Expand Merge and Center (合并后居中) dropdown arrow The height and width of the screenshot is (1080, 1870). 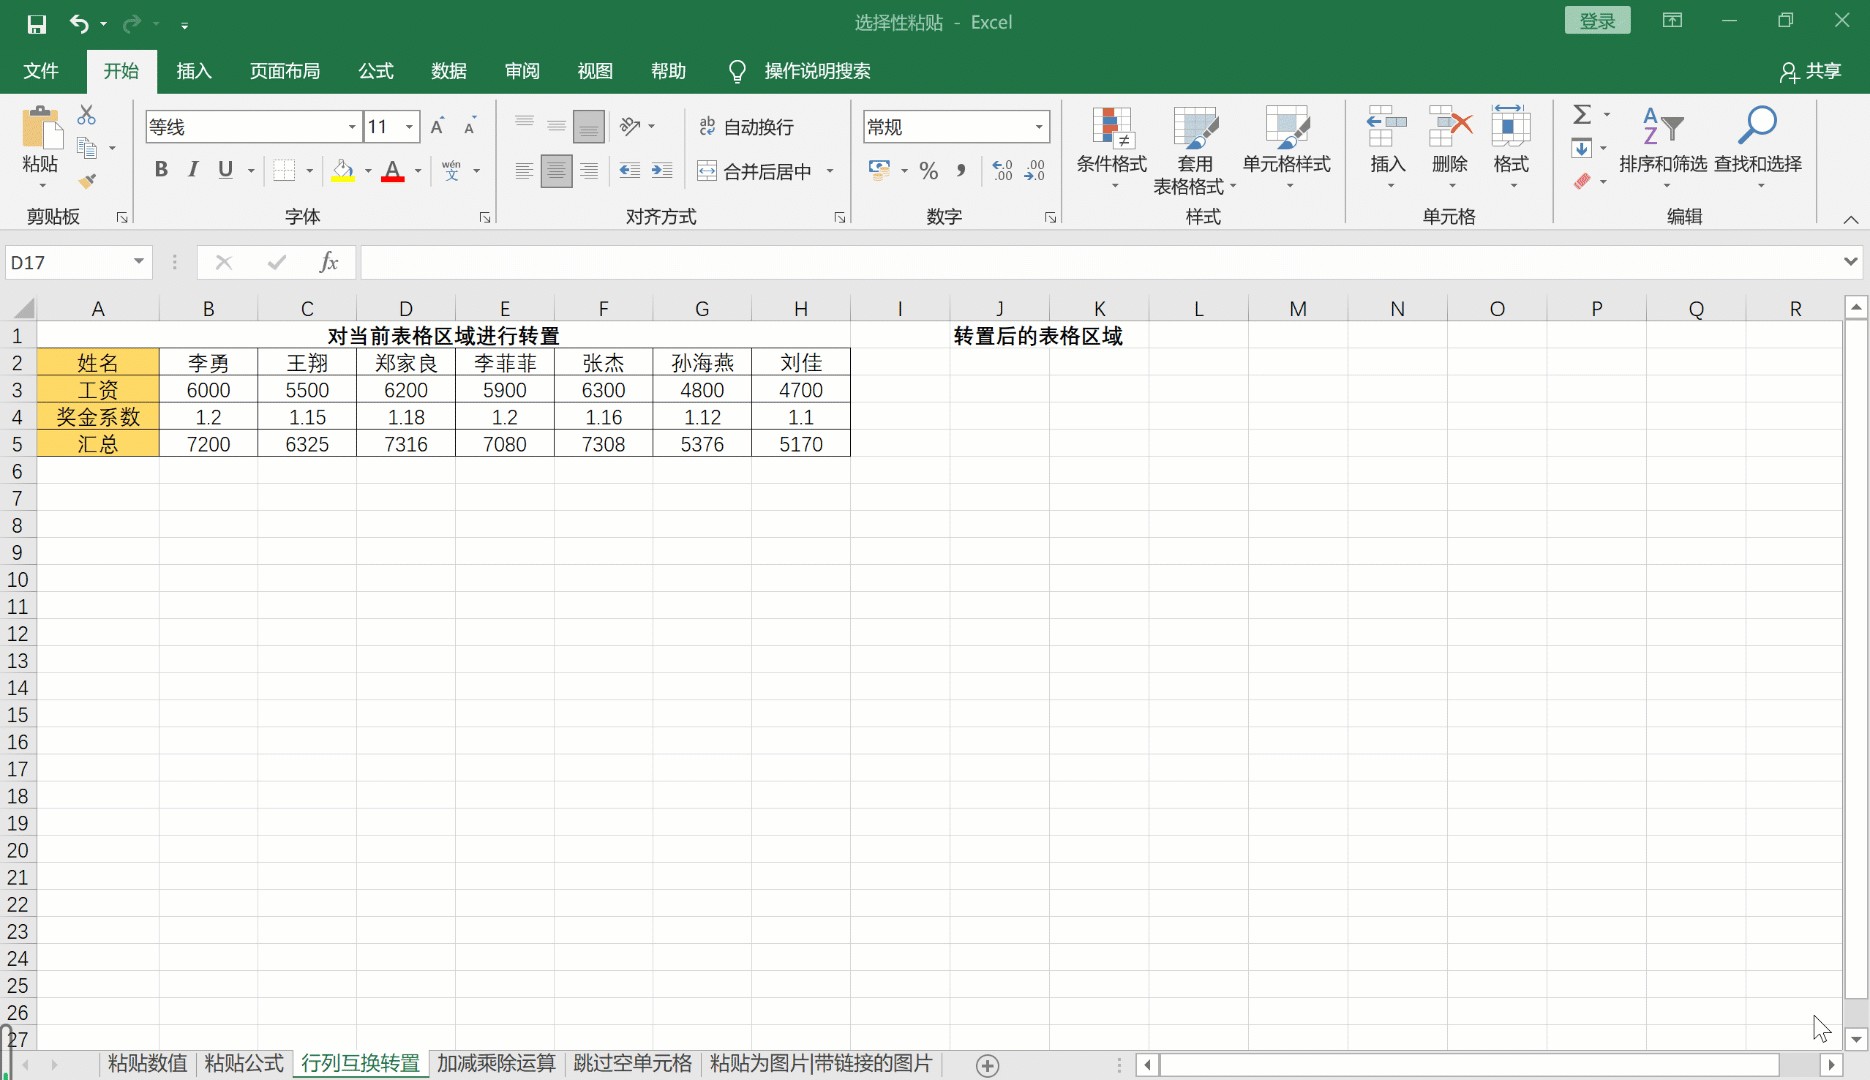point(830,171)
